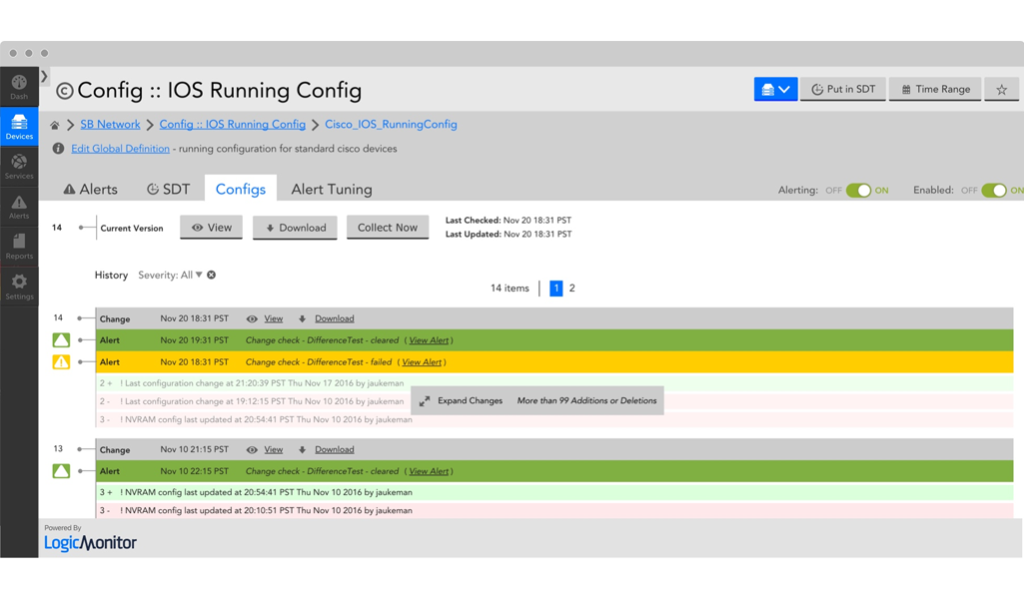This screenshot has height=599, width=1024.
Task: Open the Edit Global Definition link
Action: click(x=120, y=149)
